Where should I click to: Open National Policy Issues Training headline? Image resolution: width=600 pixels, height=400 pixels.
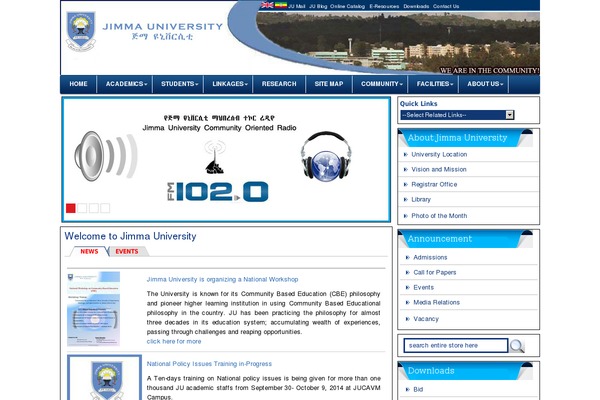click(x=209, y=364)
